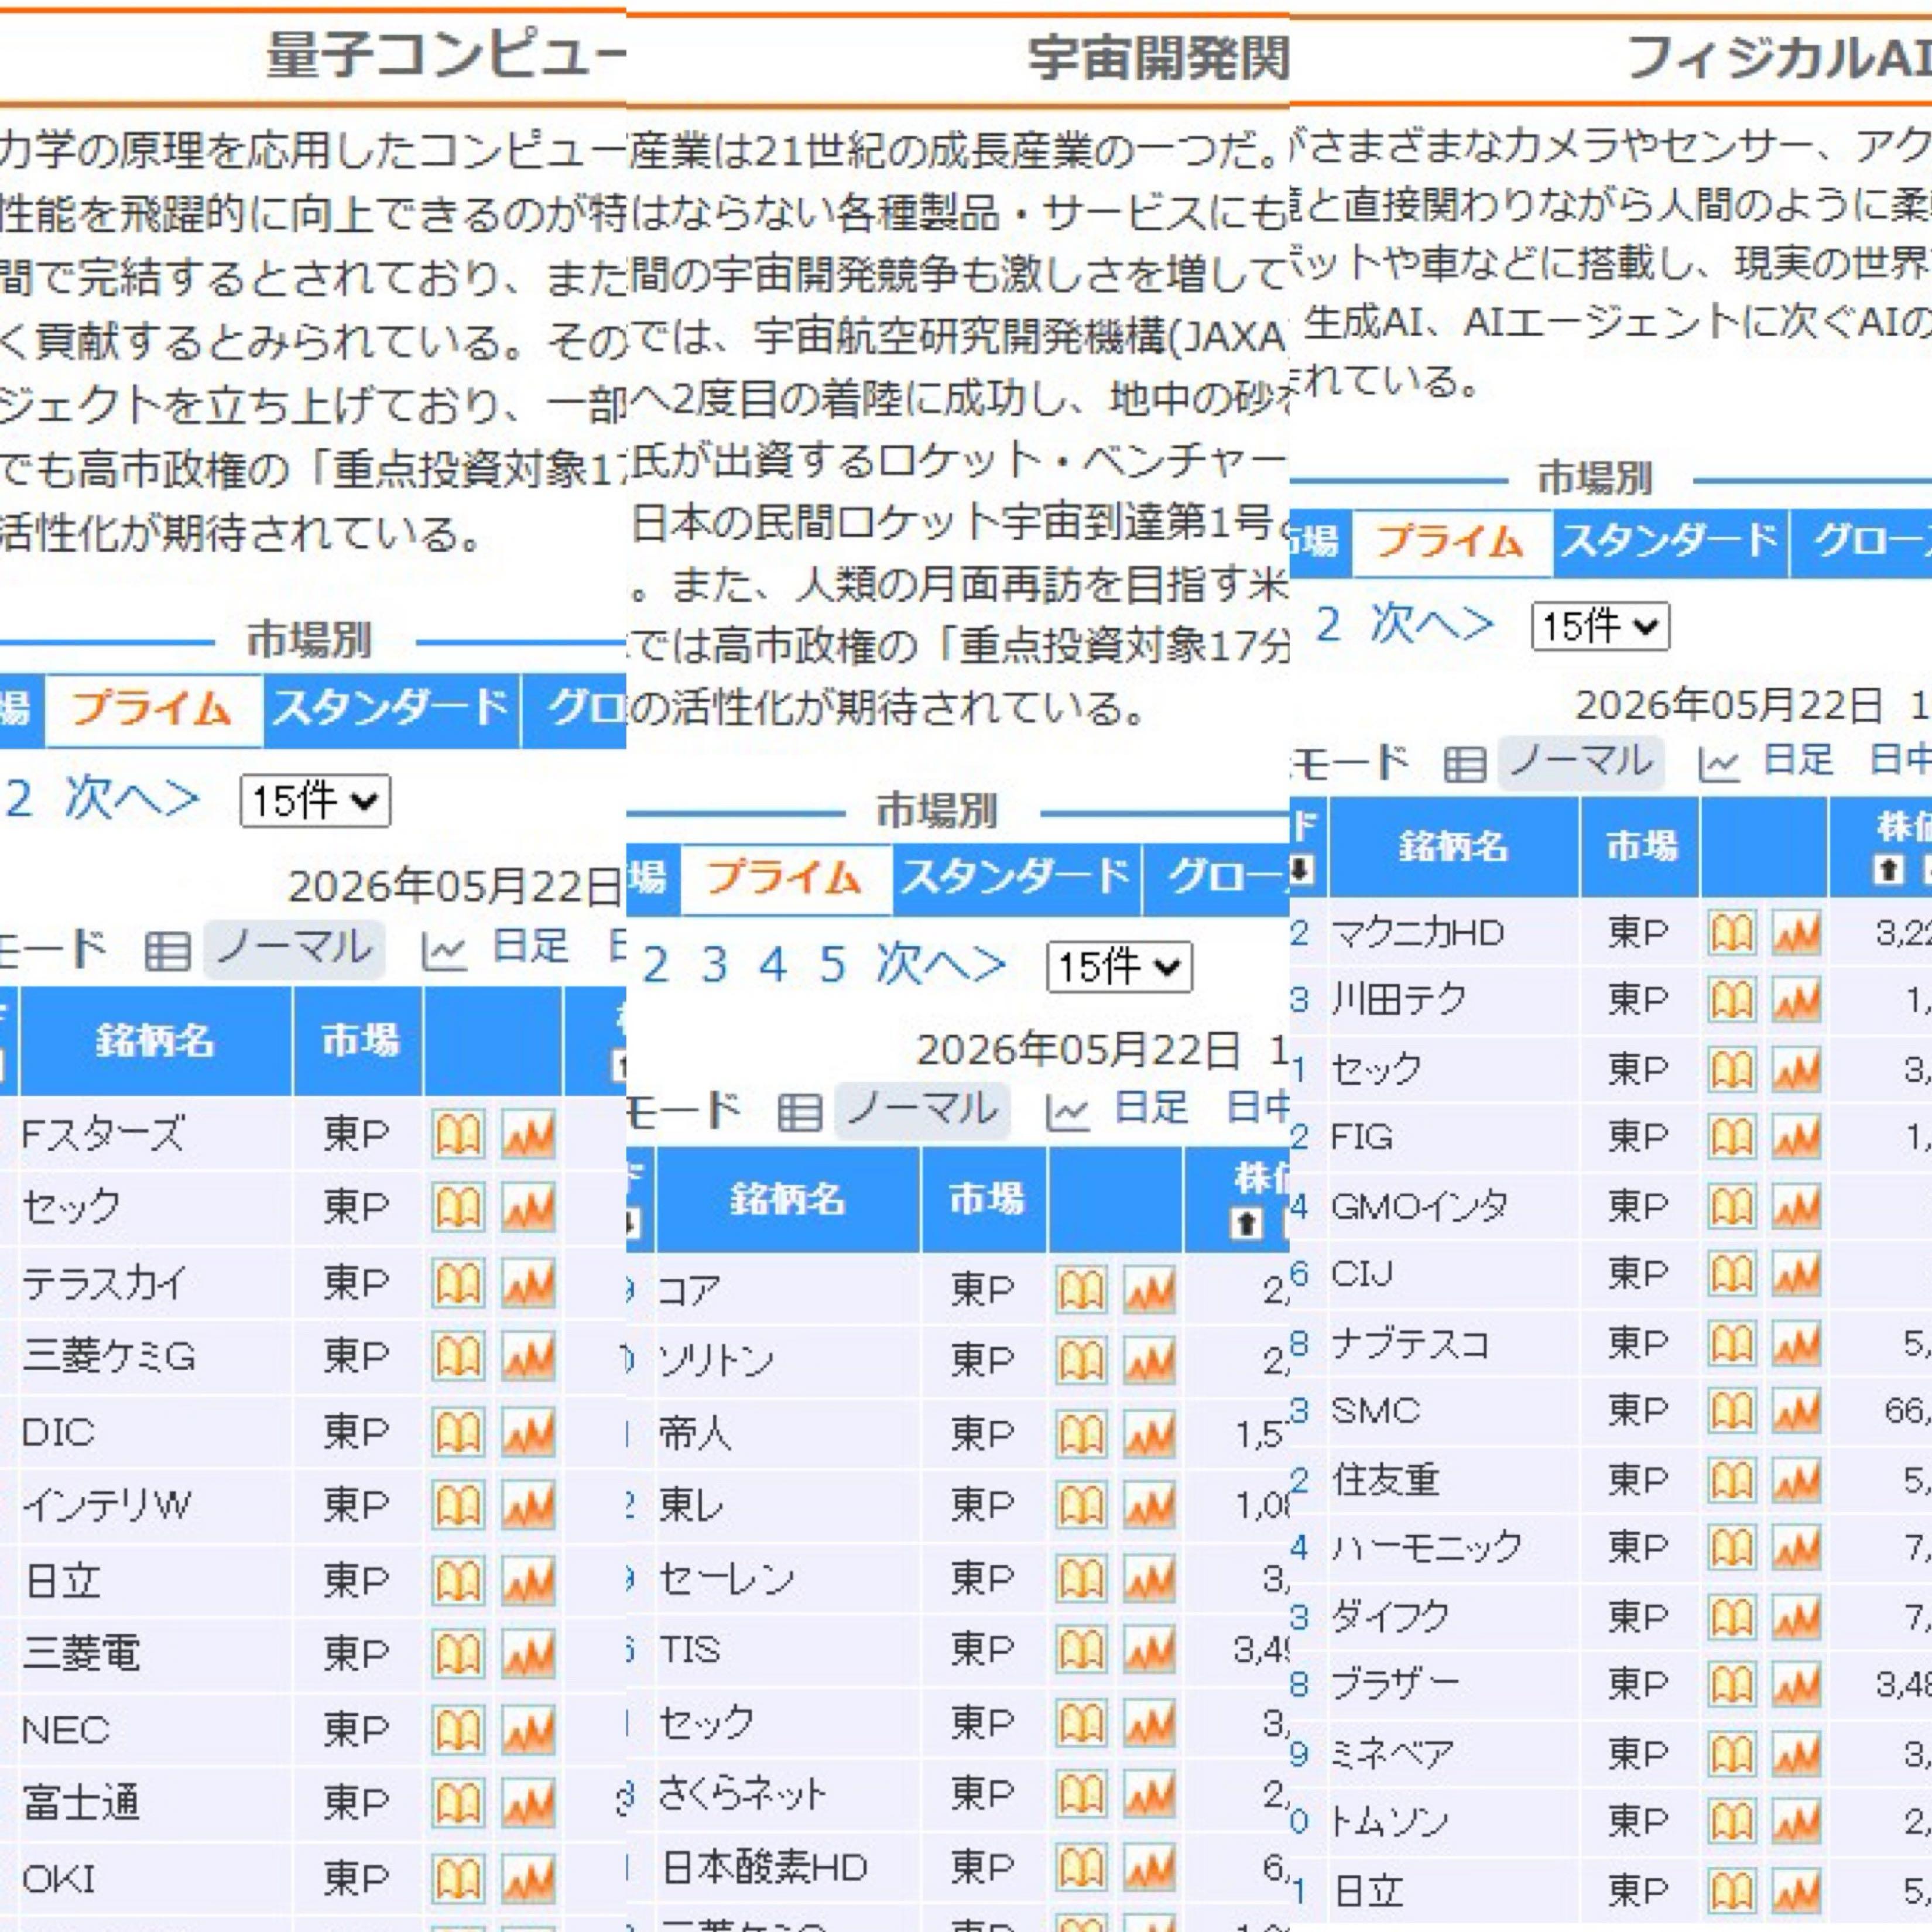1932x1932 pixels.
Task: Open 東レ chart icon
Action: (1149, 1505)
